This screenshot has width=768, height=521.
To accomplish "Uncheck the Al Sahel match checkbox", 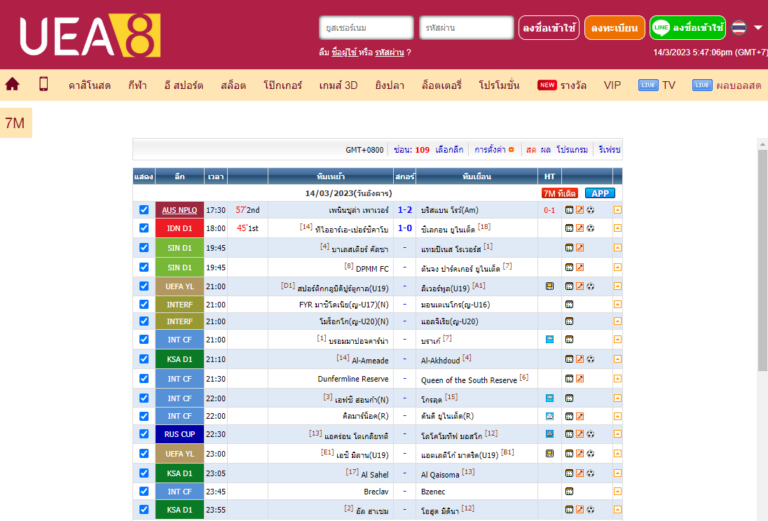I will click(x=144, y=473).
